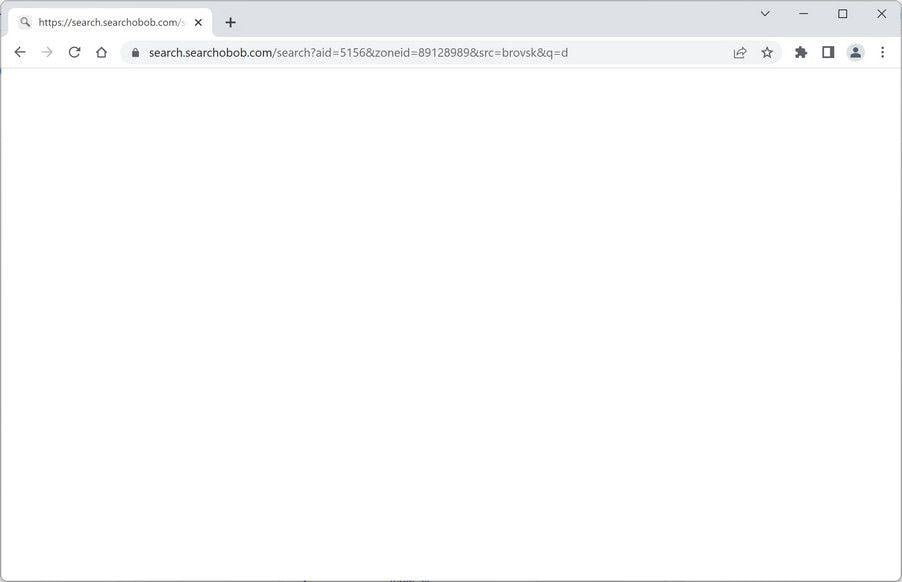Click the blank page content area
Image resolution: width=902 pixels, height=582 pixels.
pos(451,324)
